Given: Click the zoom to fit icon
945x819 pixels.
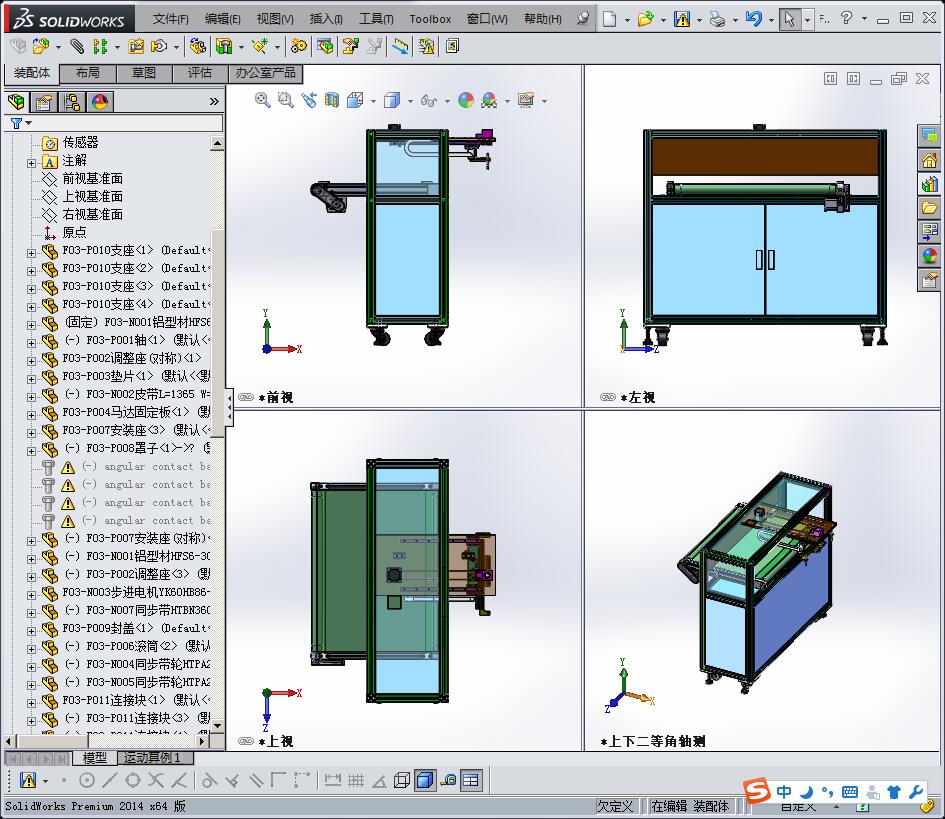Looking at the screenshot, I should 262,100.
